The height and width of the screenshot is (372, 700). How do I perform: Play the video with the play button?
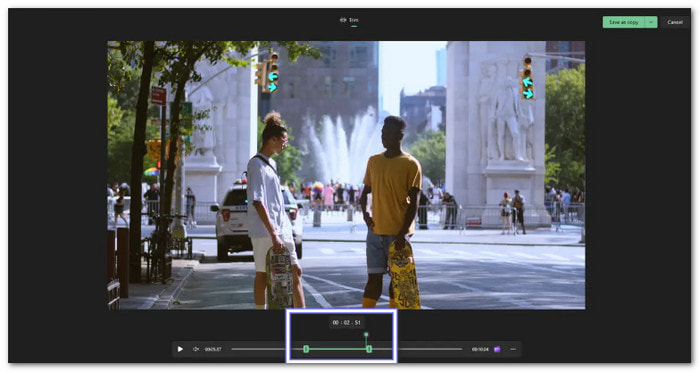tap(180, 349)
